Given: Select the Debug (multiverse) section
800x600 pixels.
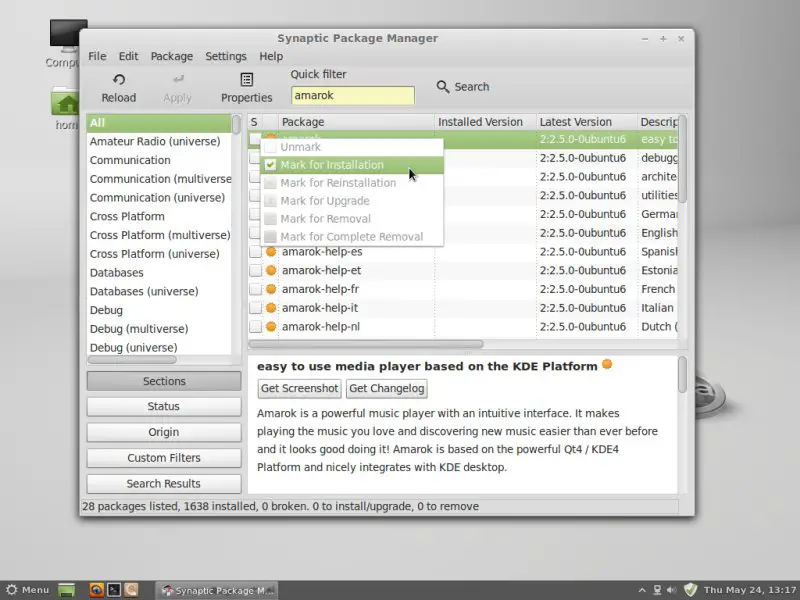Looking at the screenshot, I should [159, 329].
